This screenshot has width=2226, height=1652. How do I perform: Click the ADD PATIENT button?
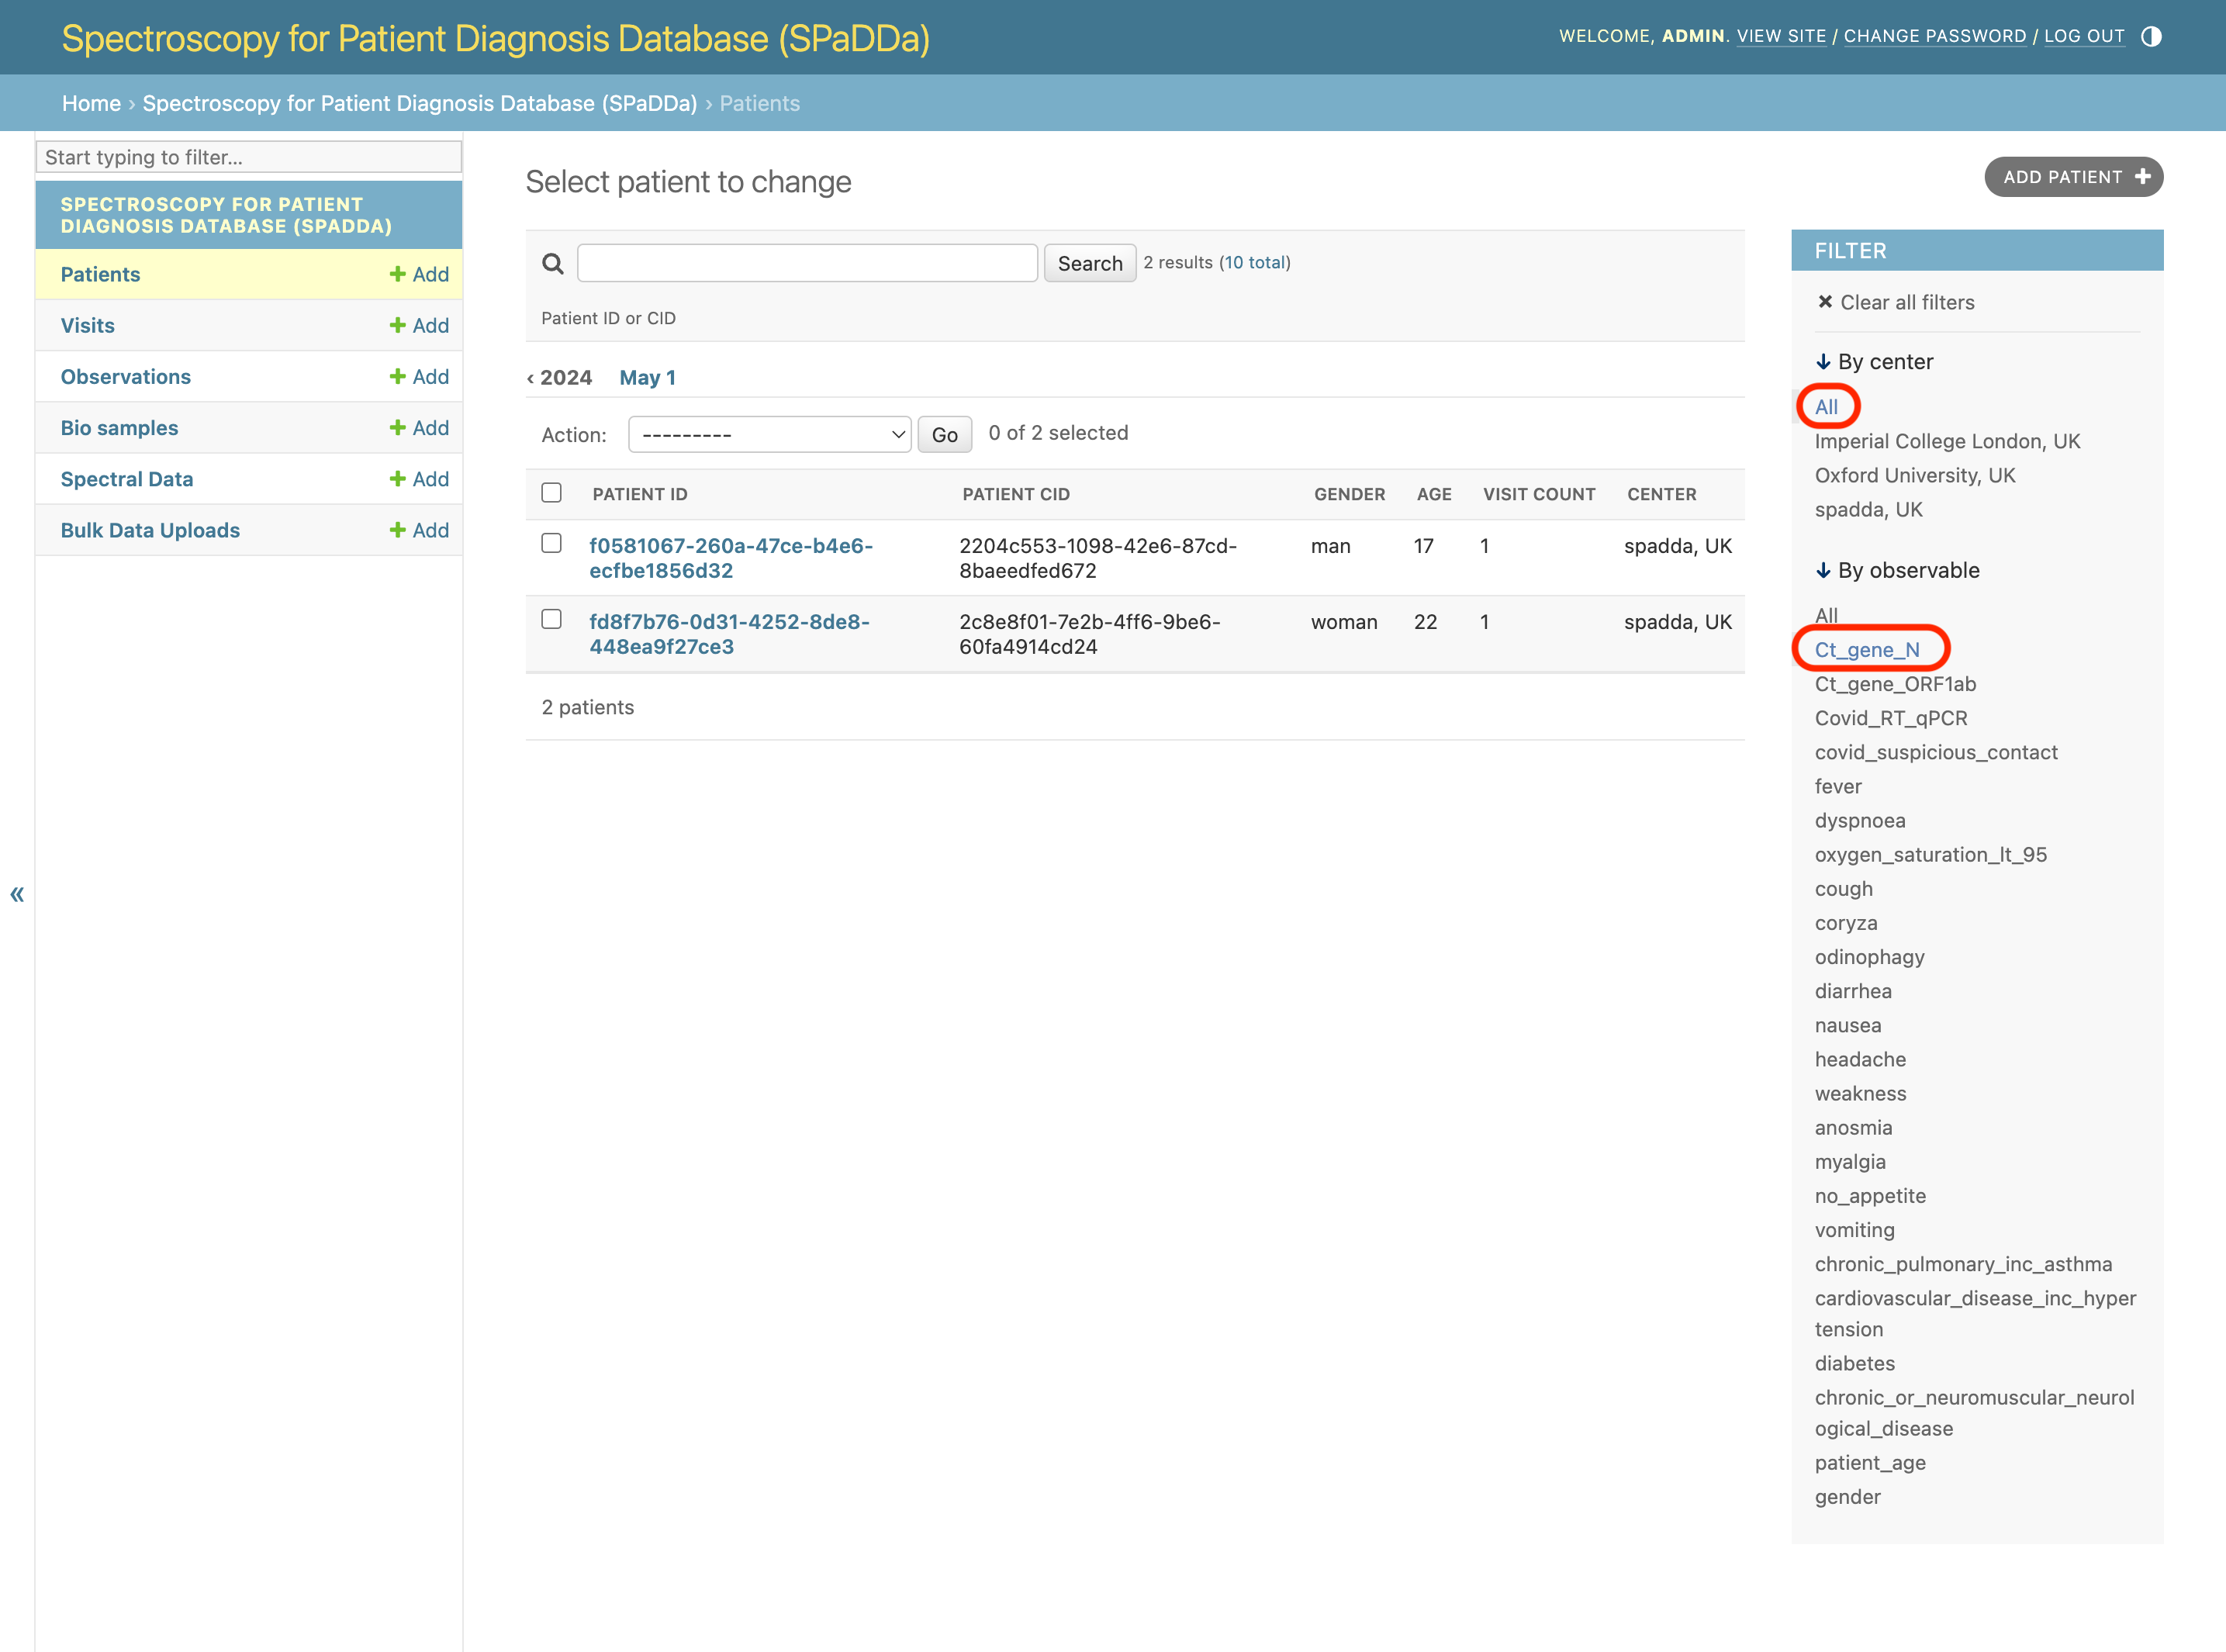[x=2073, y=177]
